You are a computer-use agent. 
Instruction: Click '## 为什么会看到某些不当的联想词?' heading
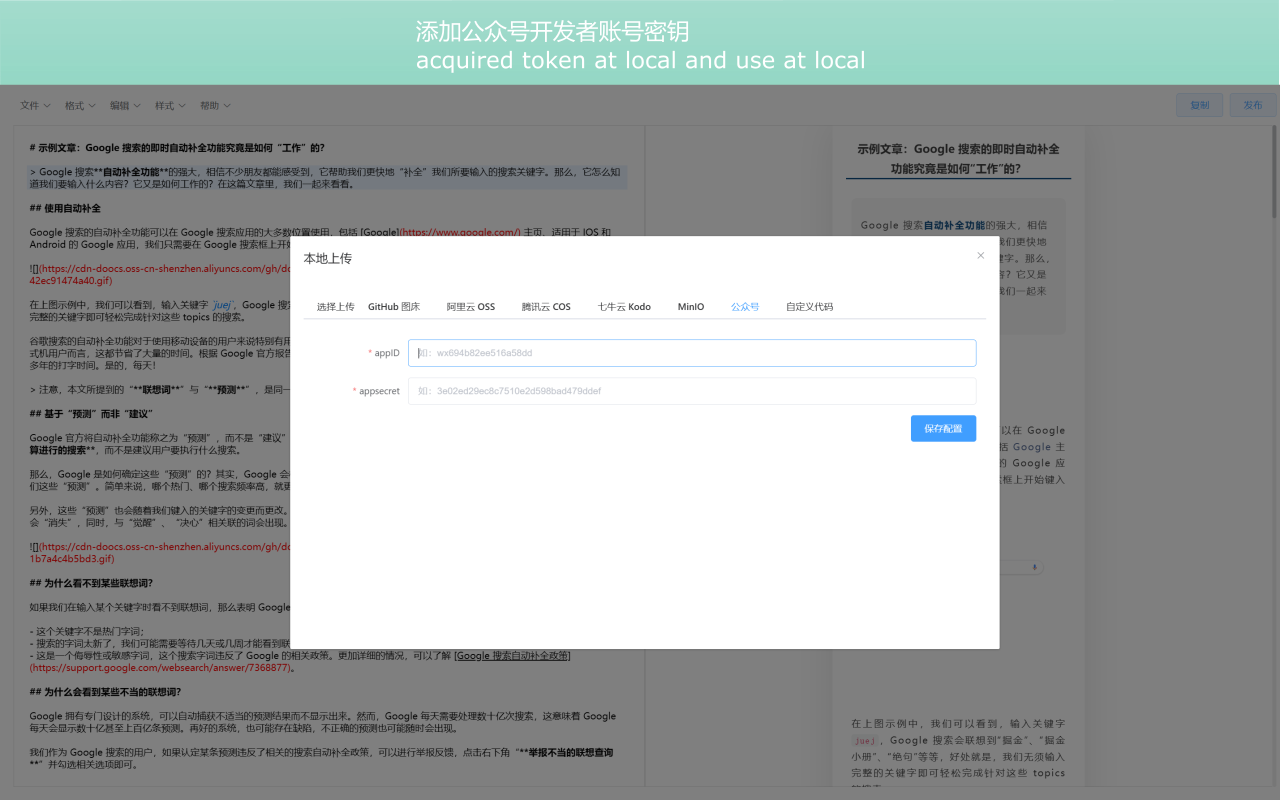pyautogui.click(x=105, y=692)
